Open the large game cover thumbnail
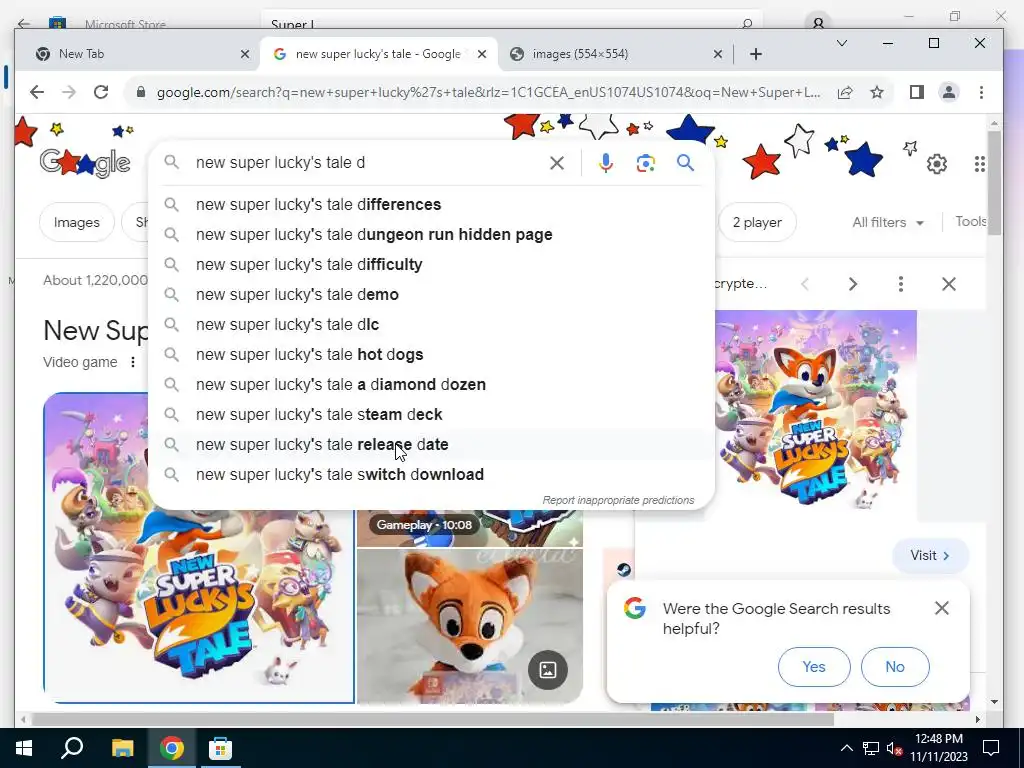The image size is (1024, 768). 199,548
